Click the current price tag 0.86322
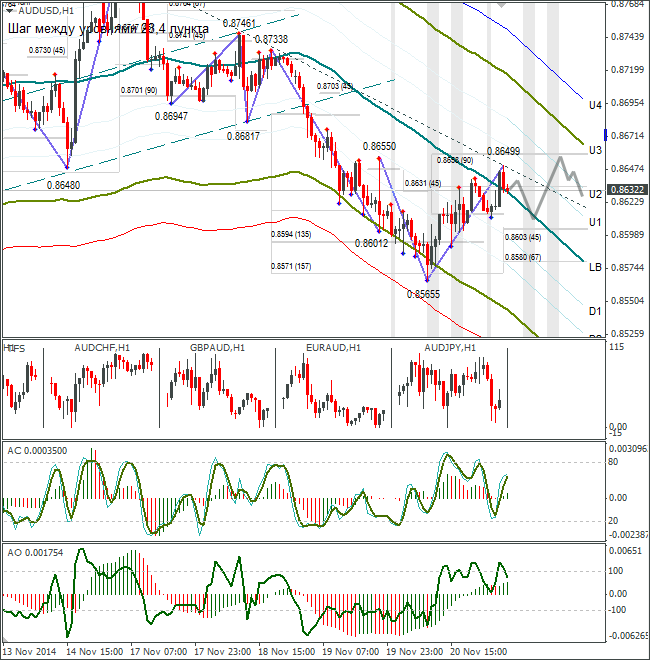The width and height of the screenshot is (650, 660). tap(627, 190)
